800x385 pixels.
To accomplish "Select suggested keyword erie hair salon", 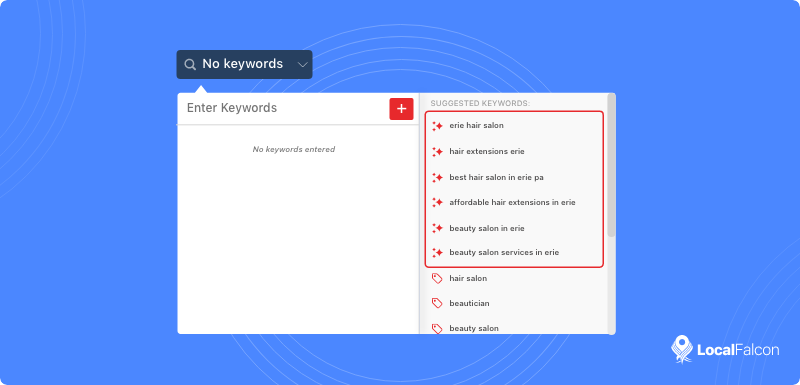I will coord(476,125).
